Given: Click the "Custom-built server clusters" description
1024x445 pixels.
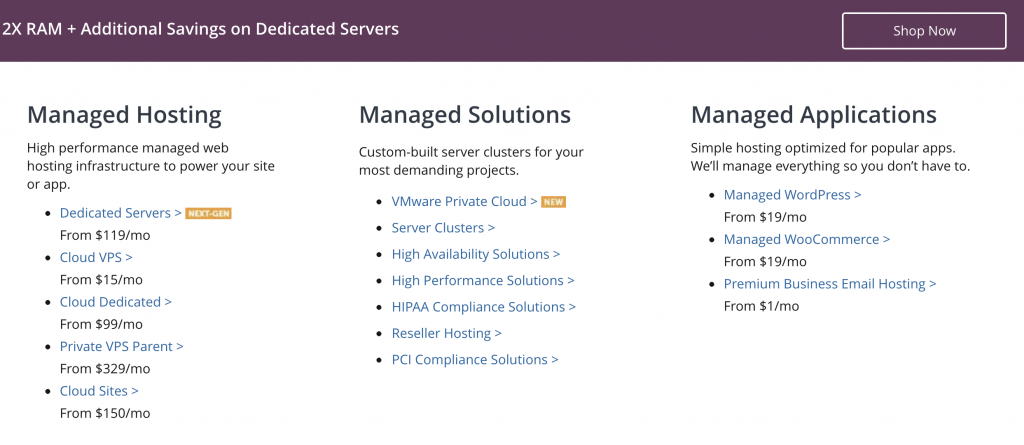Looking at the screenshot, I should coord(472,161).
